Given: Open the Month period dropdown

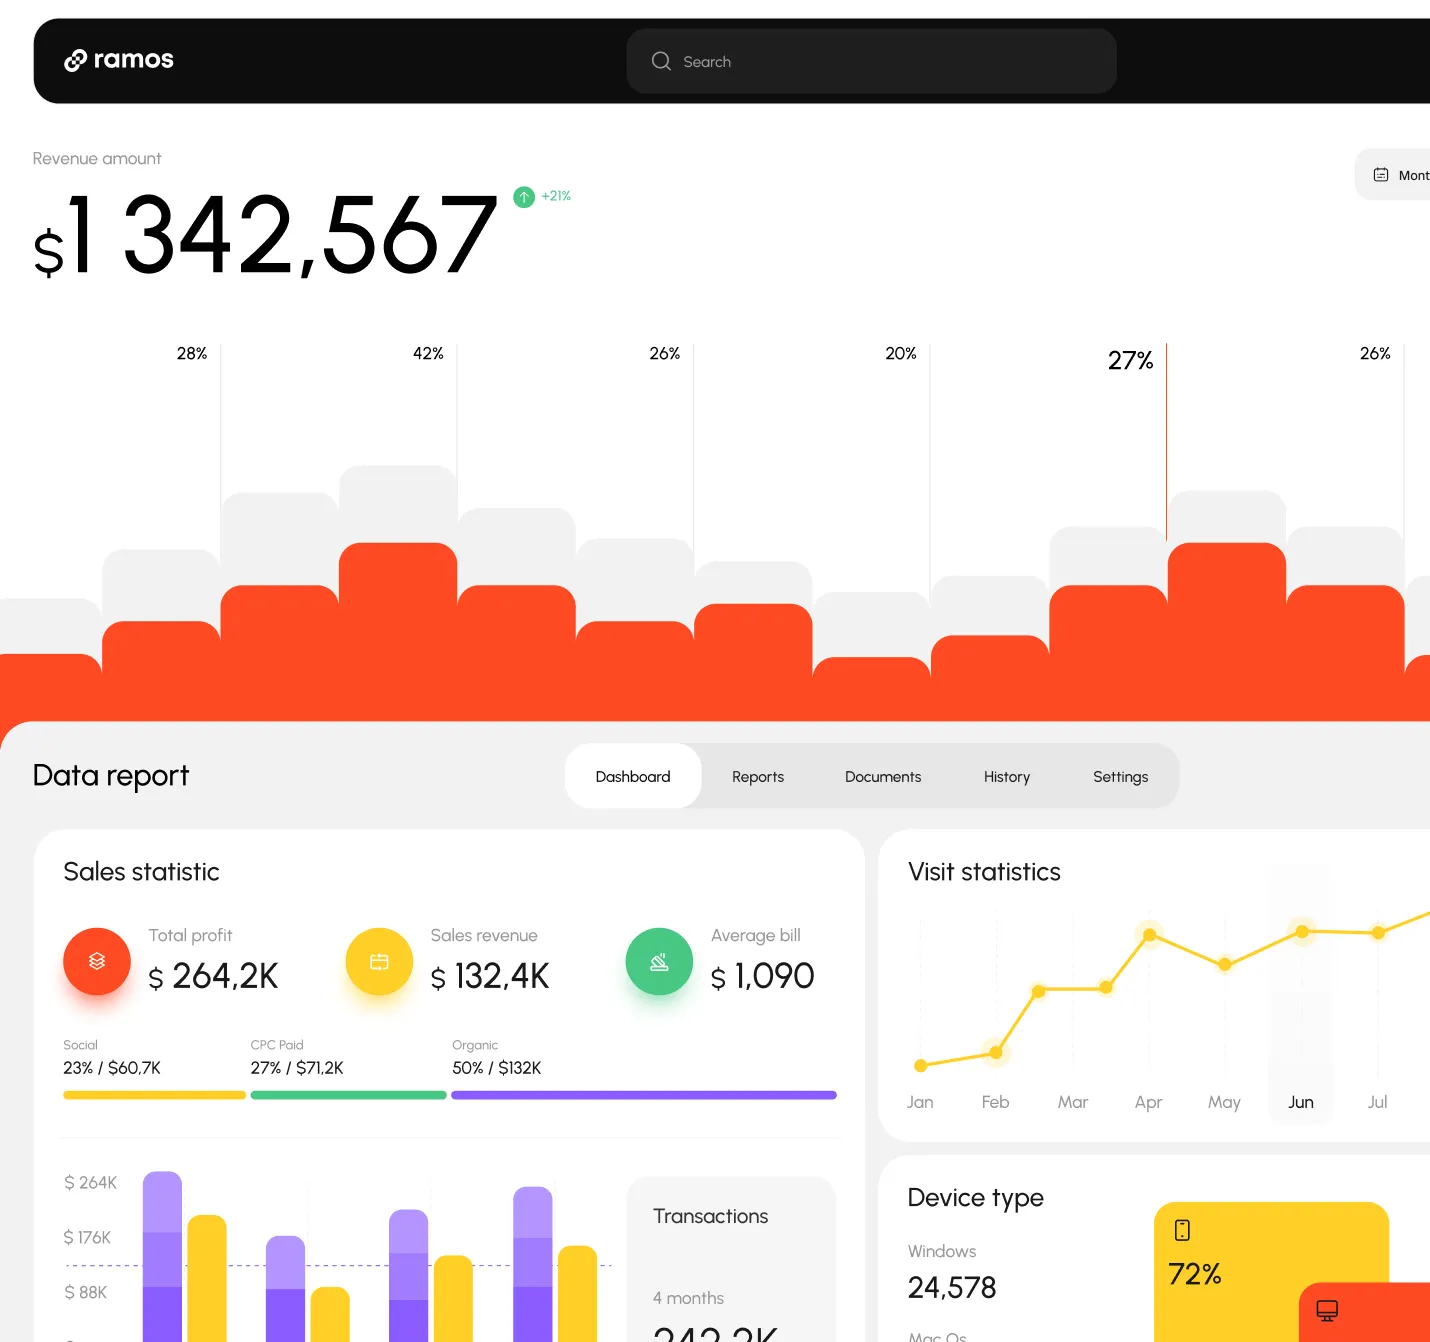Looking at the screenshot, I should [x=1400, y=175].
